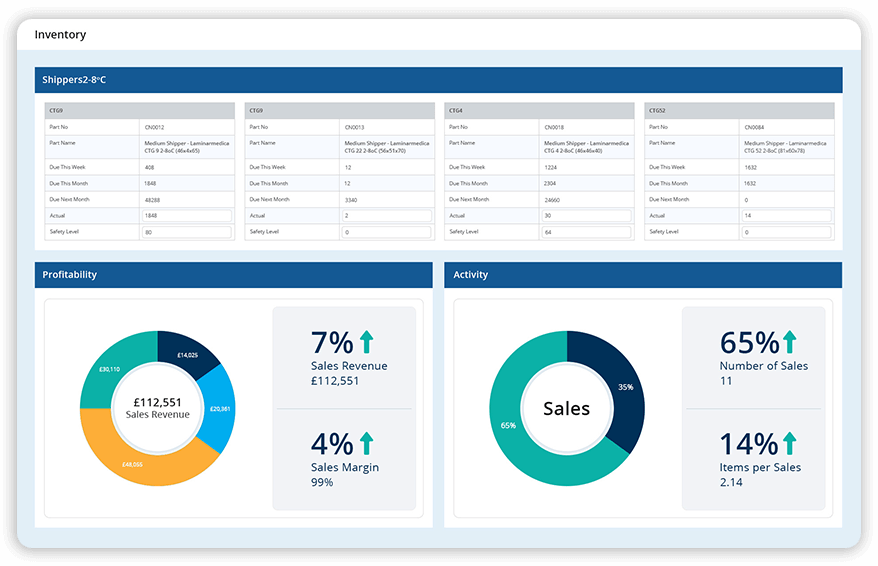Click Actual input field for part CN0012
878x566 pixels.
[x=186, y=216]
